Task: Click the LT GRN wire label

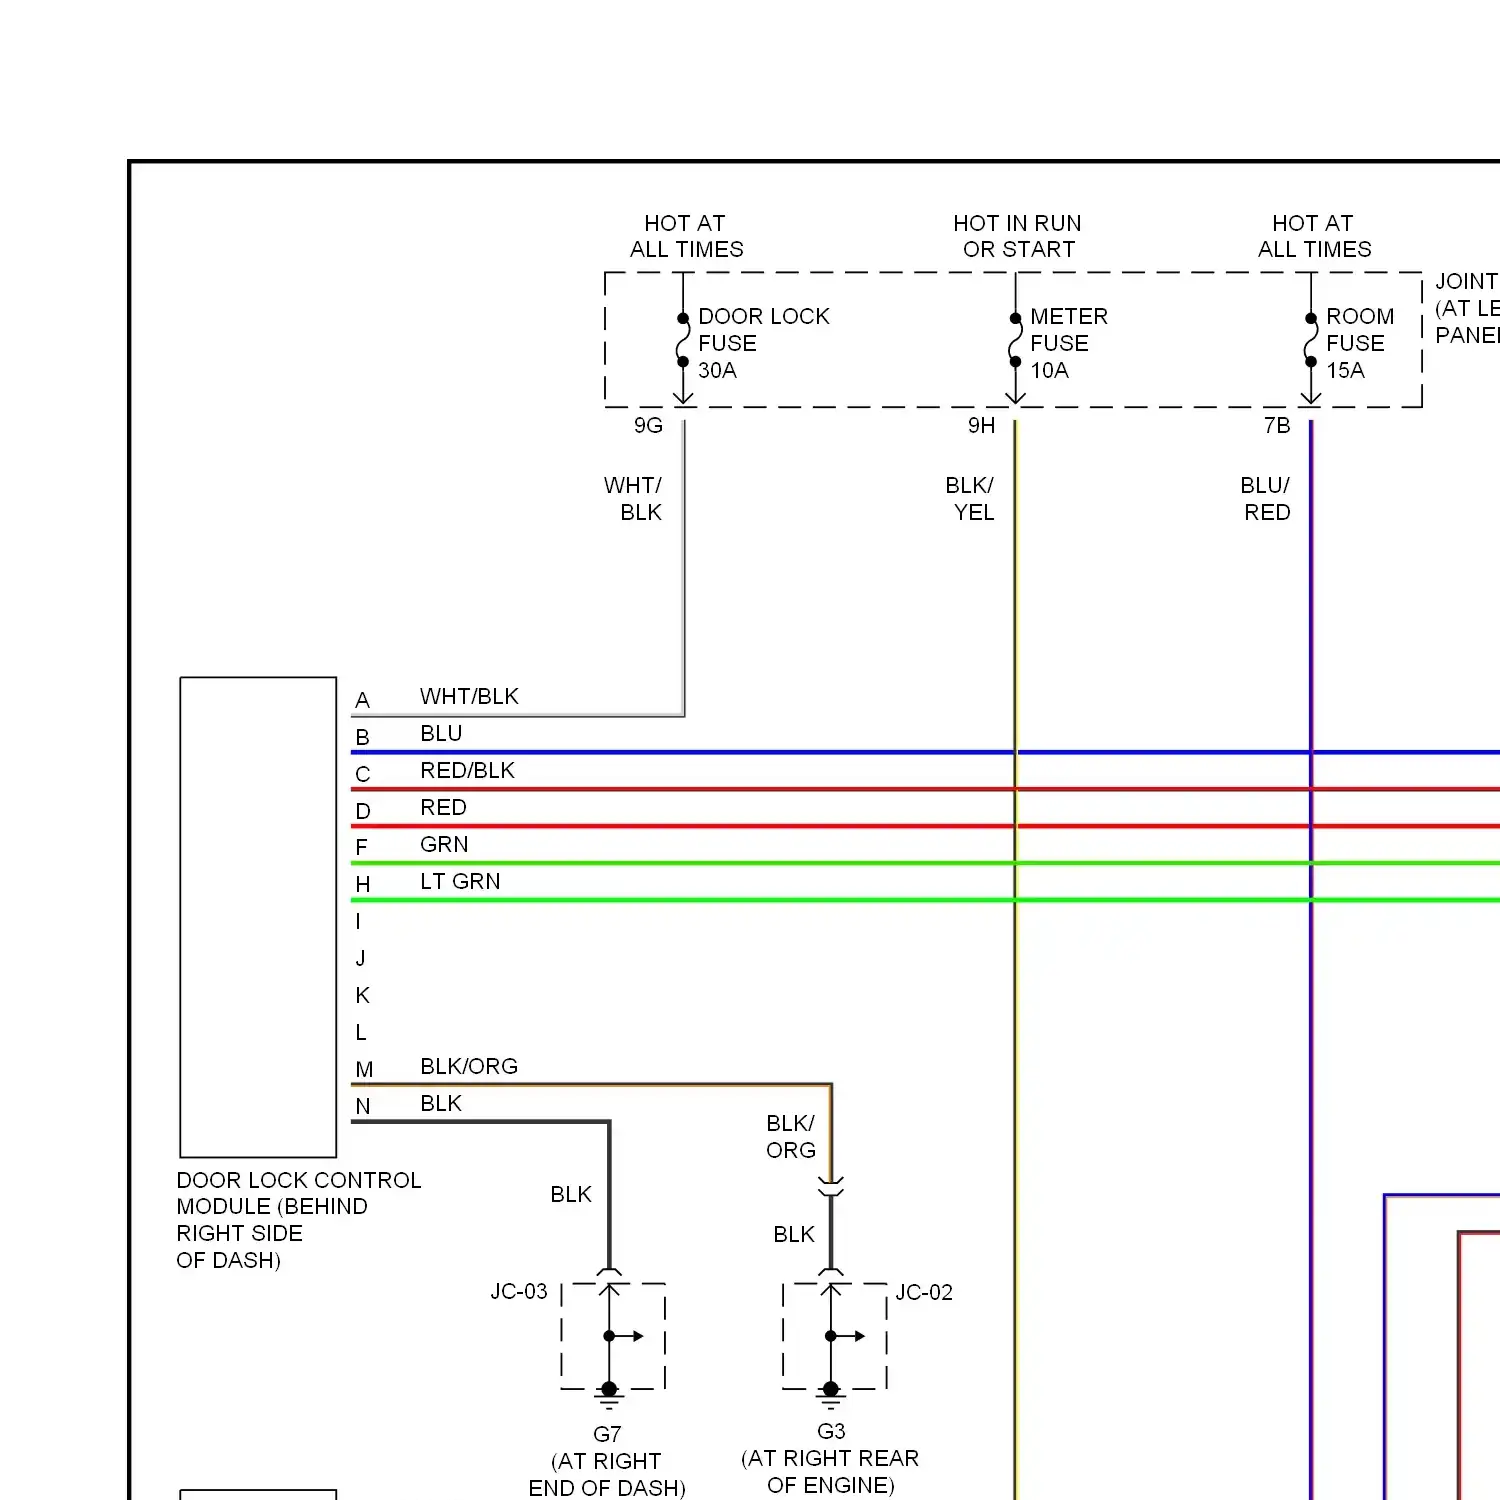Action: tap(460, 881)
